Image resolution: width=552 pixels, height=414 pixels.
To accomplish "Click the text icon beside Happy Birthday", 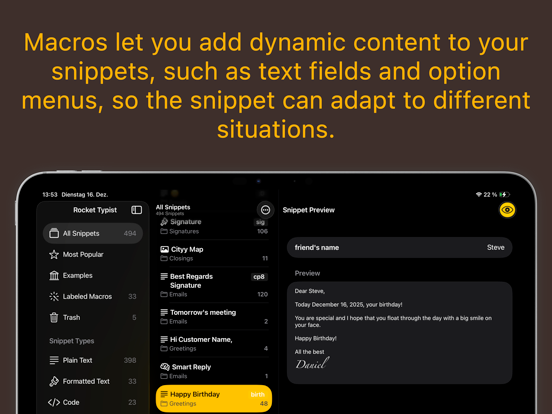I will pyautogui.click(x=164, y=394).
